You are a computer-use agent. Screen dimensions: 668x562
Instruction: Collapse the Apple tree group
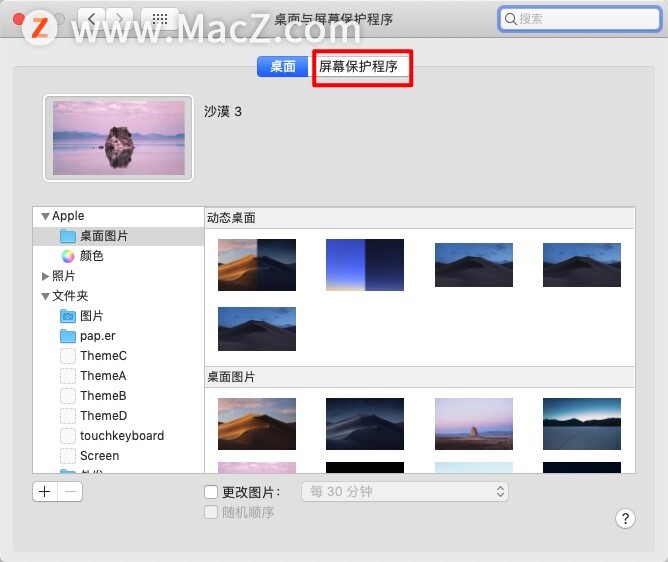[46, 216]
